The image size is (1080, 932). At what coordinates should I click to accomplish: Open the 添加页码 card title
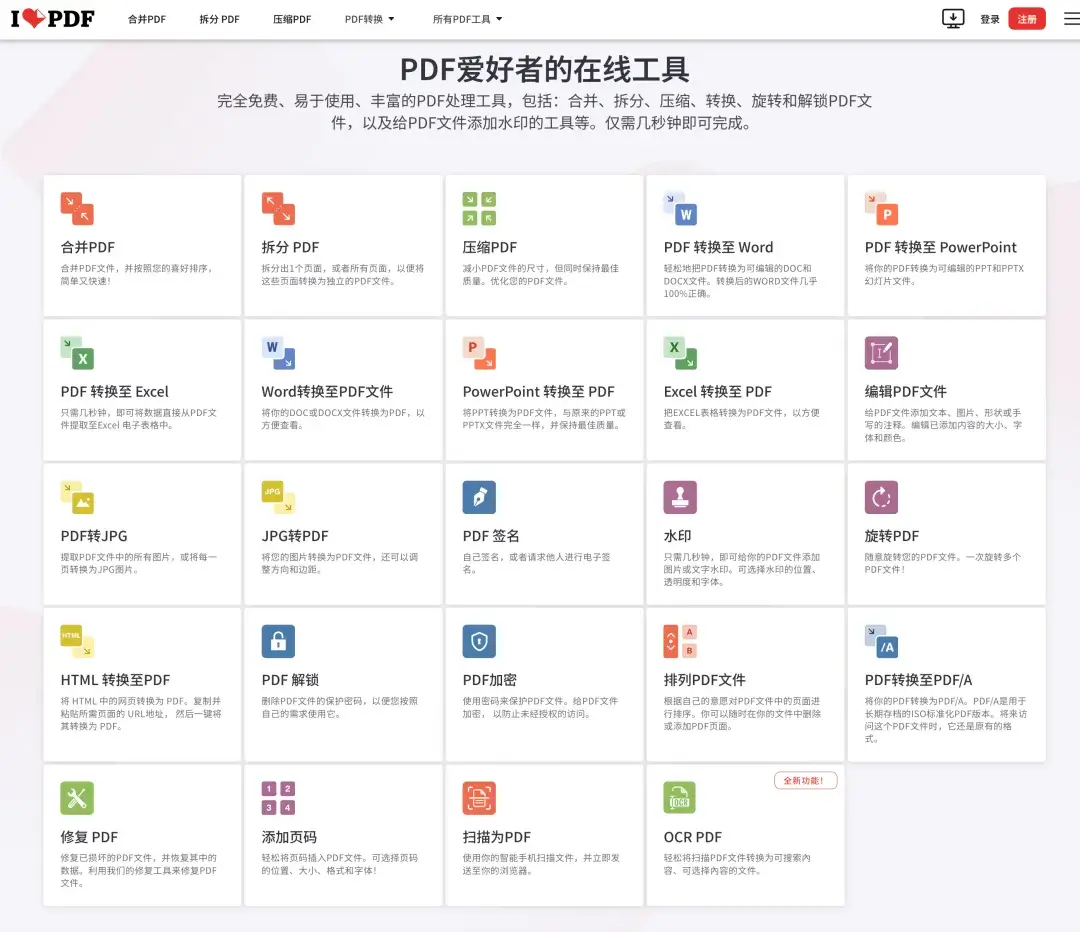pos(289,837)
